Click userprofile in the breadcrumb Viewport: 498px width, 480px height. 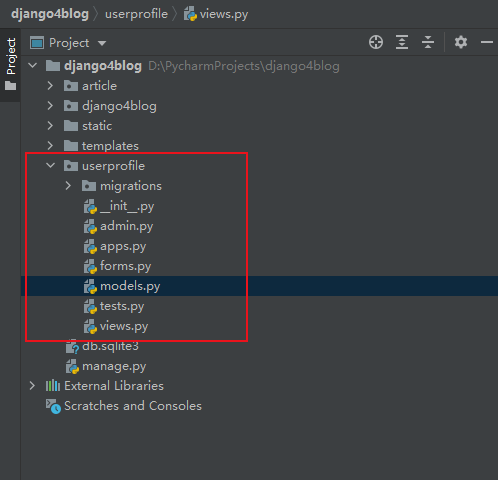[x=136, y=14]
